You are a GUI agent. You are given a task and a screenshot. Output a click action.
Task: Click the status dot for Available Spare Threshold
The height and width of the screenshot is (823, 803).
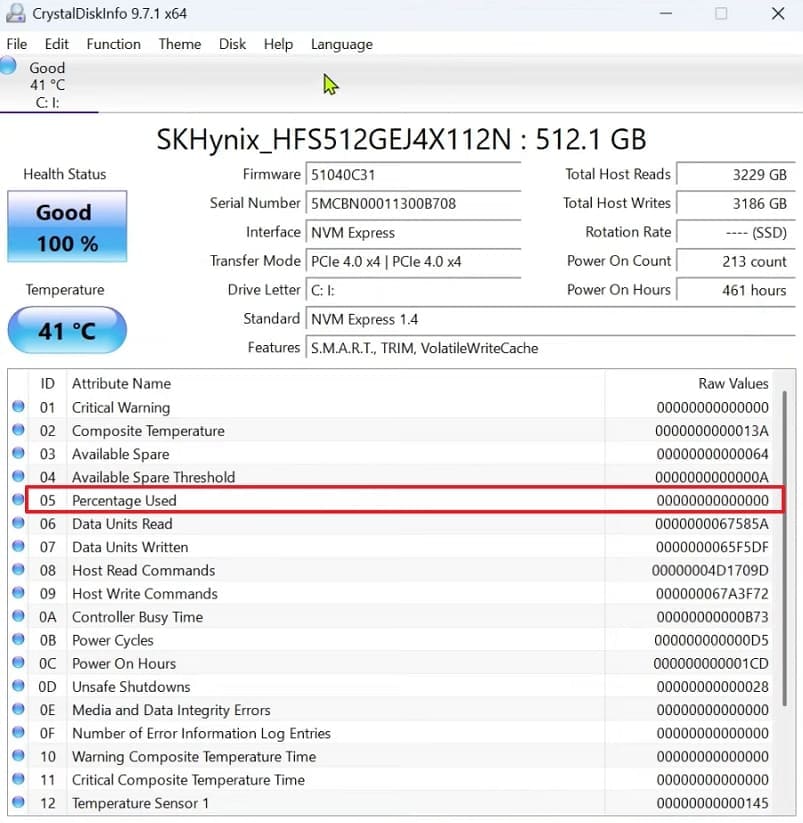18,476
